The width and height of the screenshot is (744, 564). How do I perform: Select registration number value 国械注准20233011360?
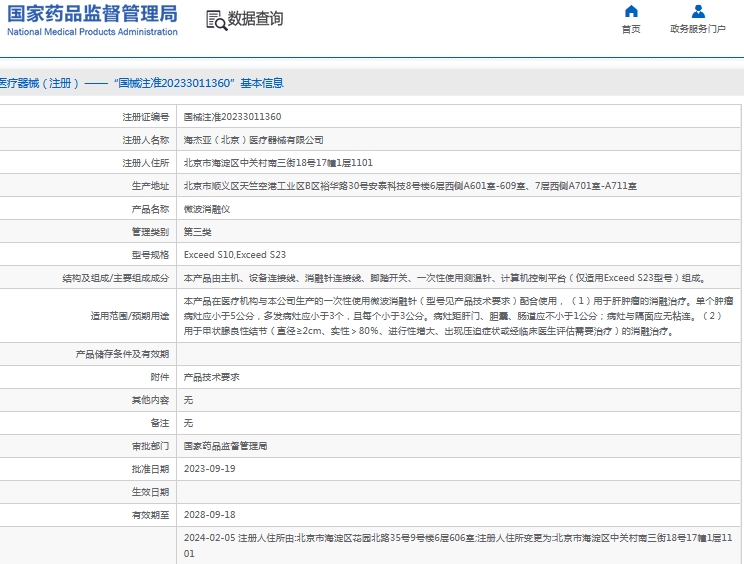click(x=232, y=117)
